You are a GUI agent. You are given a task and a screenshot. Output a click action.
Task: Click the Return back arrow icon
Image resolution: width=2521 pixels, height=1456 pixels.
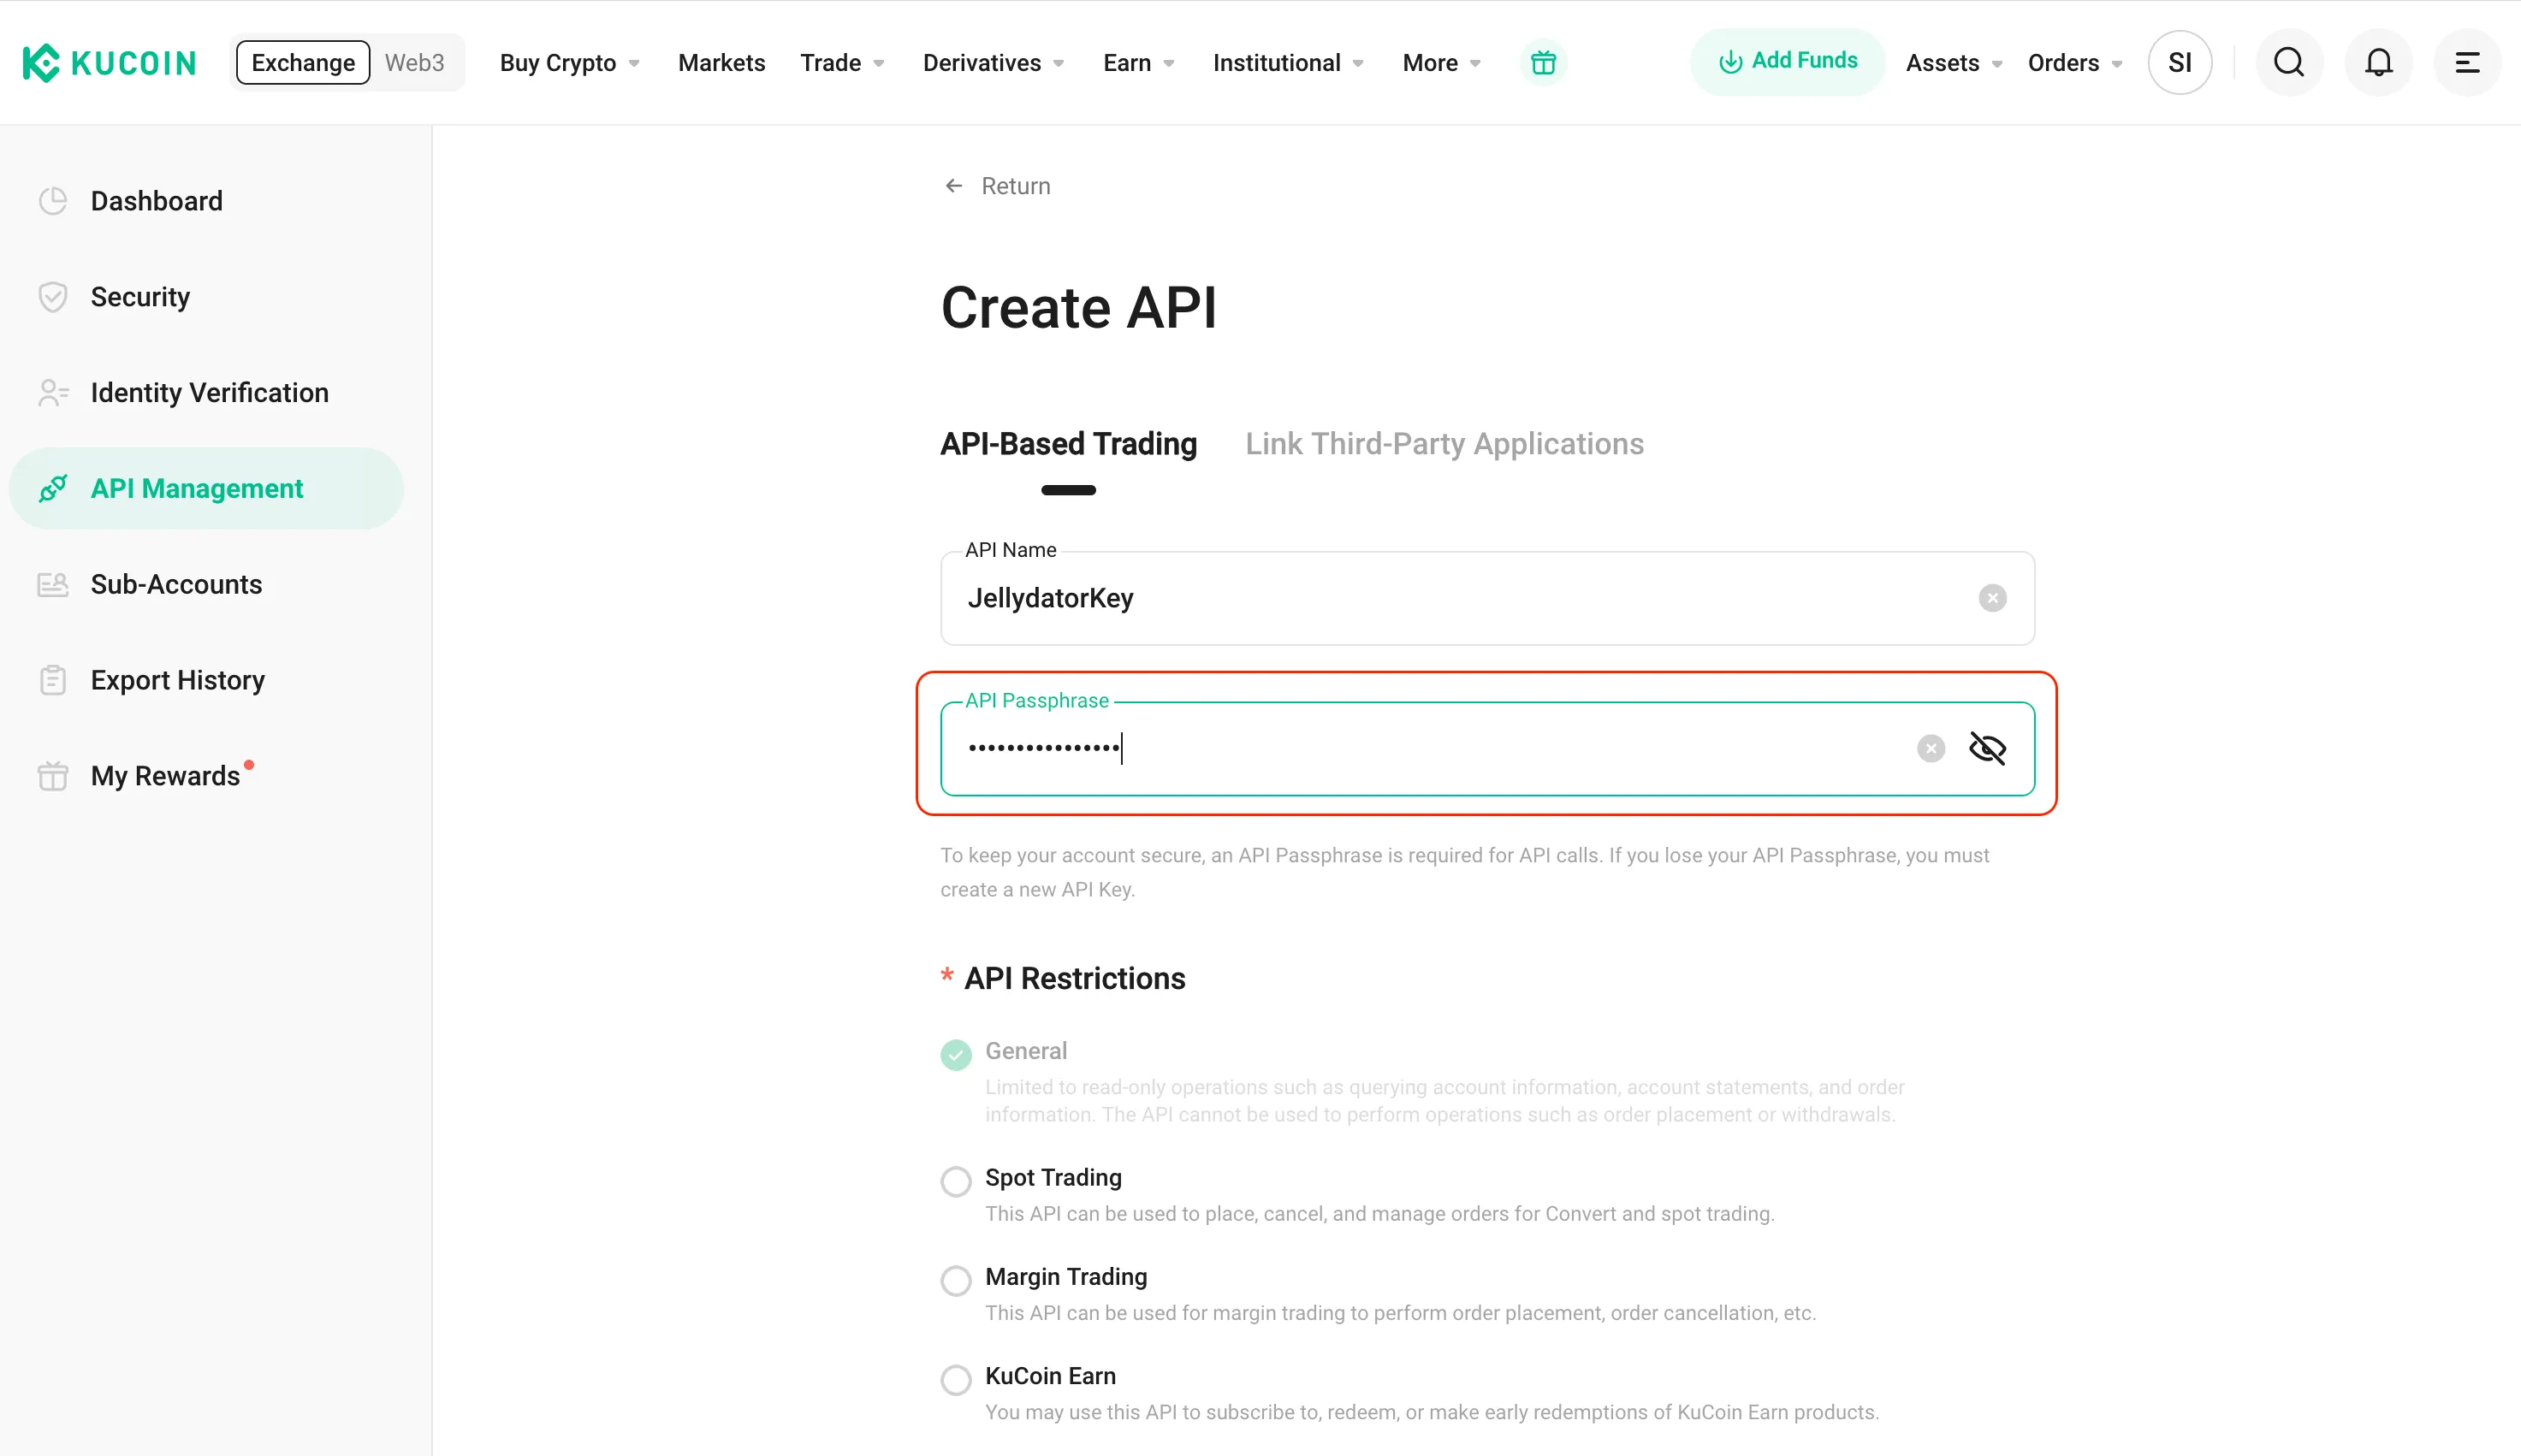(x=954, y=186)
